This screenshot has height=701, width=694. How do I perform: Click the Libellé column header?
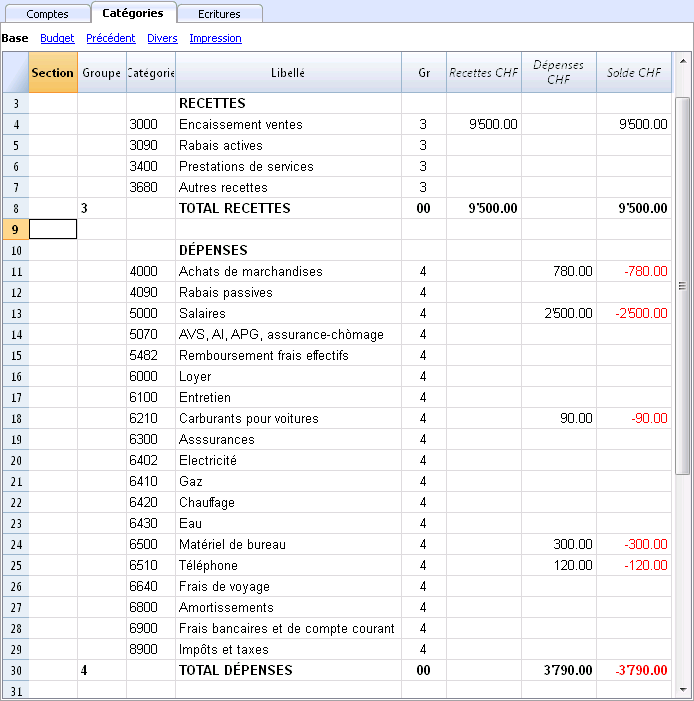(x=288, y=72)
